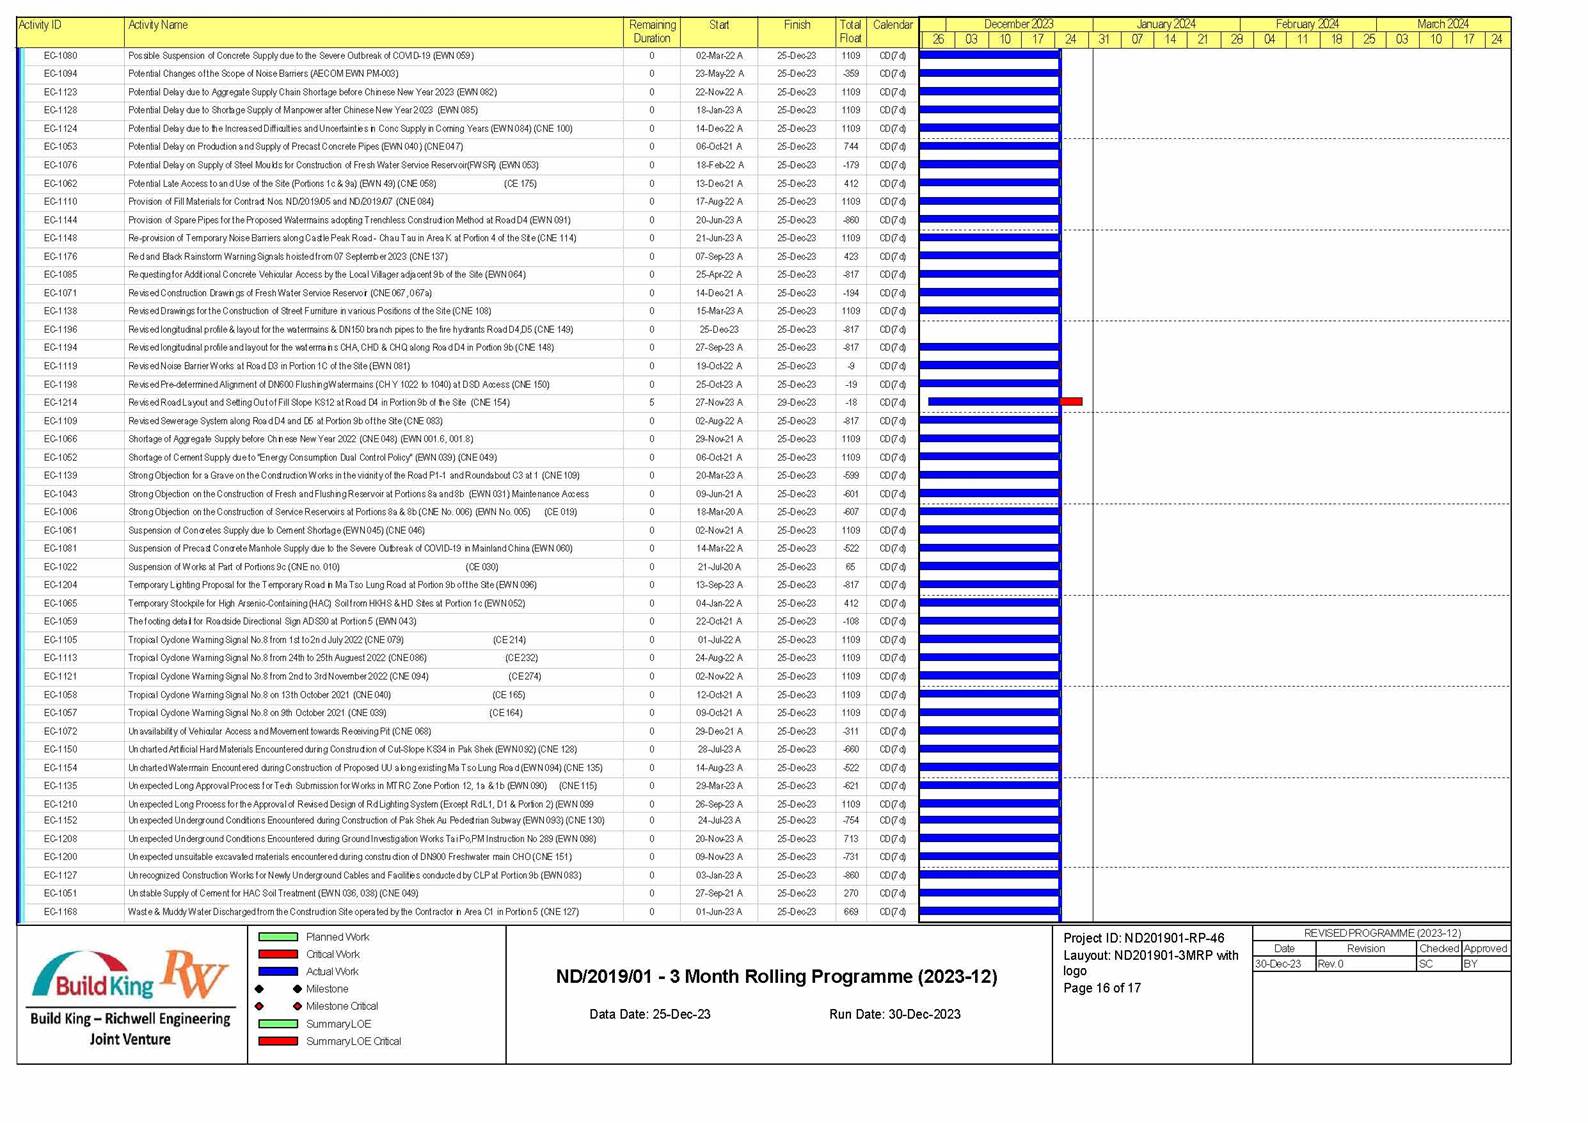
Task: Sort by the Remaining Duration column header
Action: click(651, 32)
